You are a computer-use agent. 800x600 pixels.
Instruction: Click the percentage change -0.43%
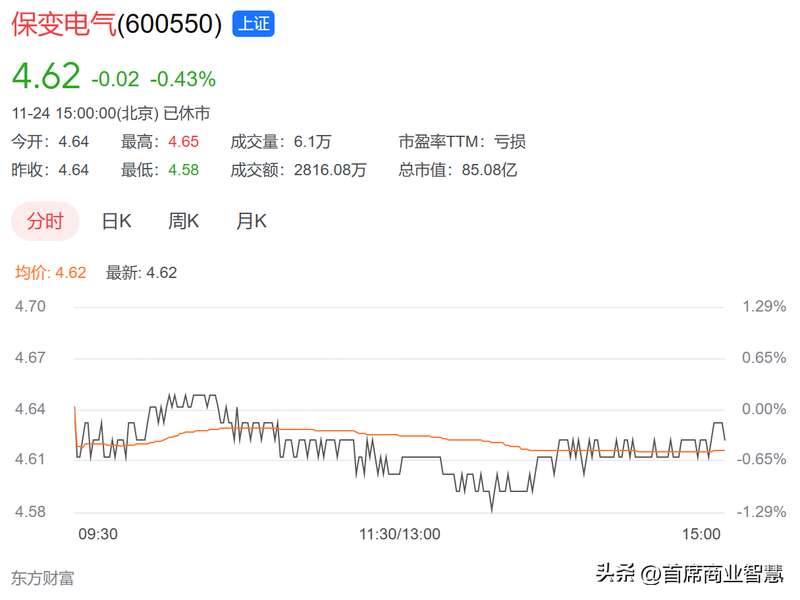click(x=183, y=79)
